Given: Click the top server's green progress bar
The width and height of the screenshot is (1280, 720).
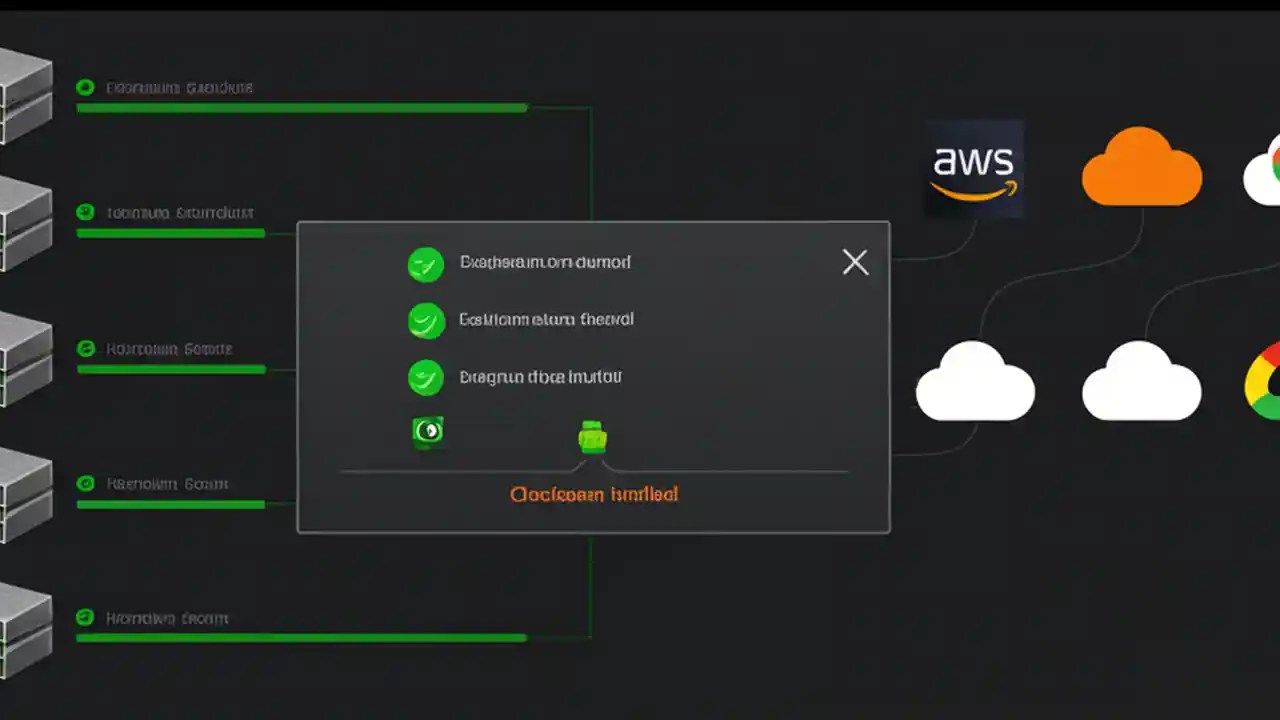Looking at the screenshot, I should click(x=300, y=108).
